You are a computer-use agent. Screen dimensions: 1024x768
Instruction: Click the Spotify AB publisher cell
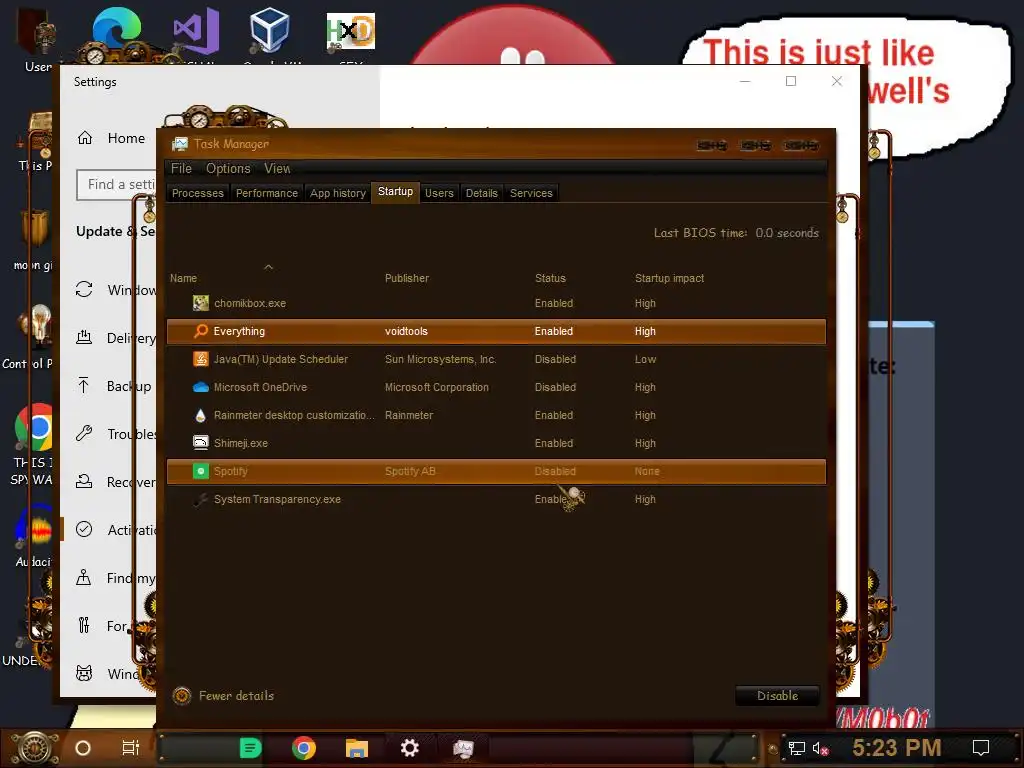coord(410,472)
